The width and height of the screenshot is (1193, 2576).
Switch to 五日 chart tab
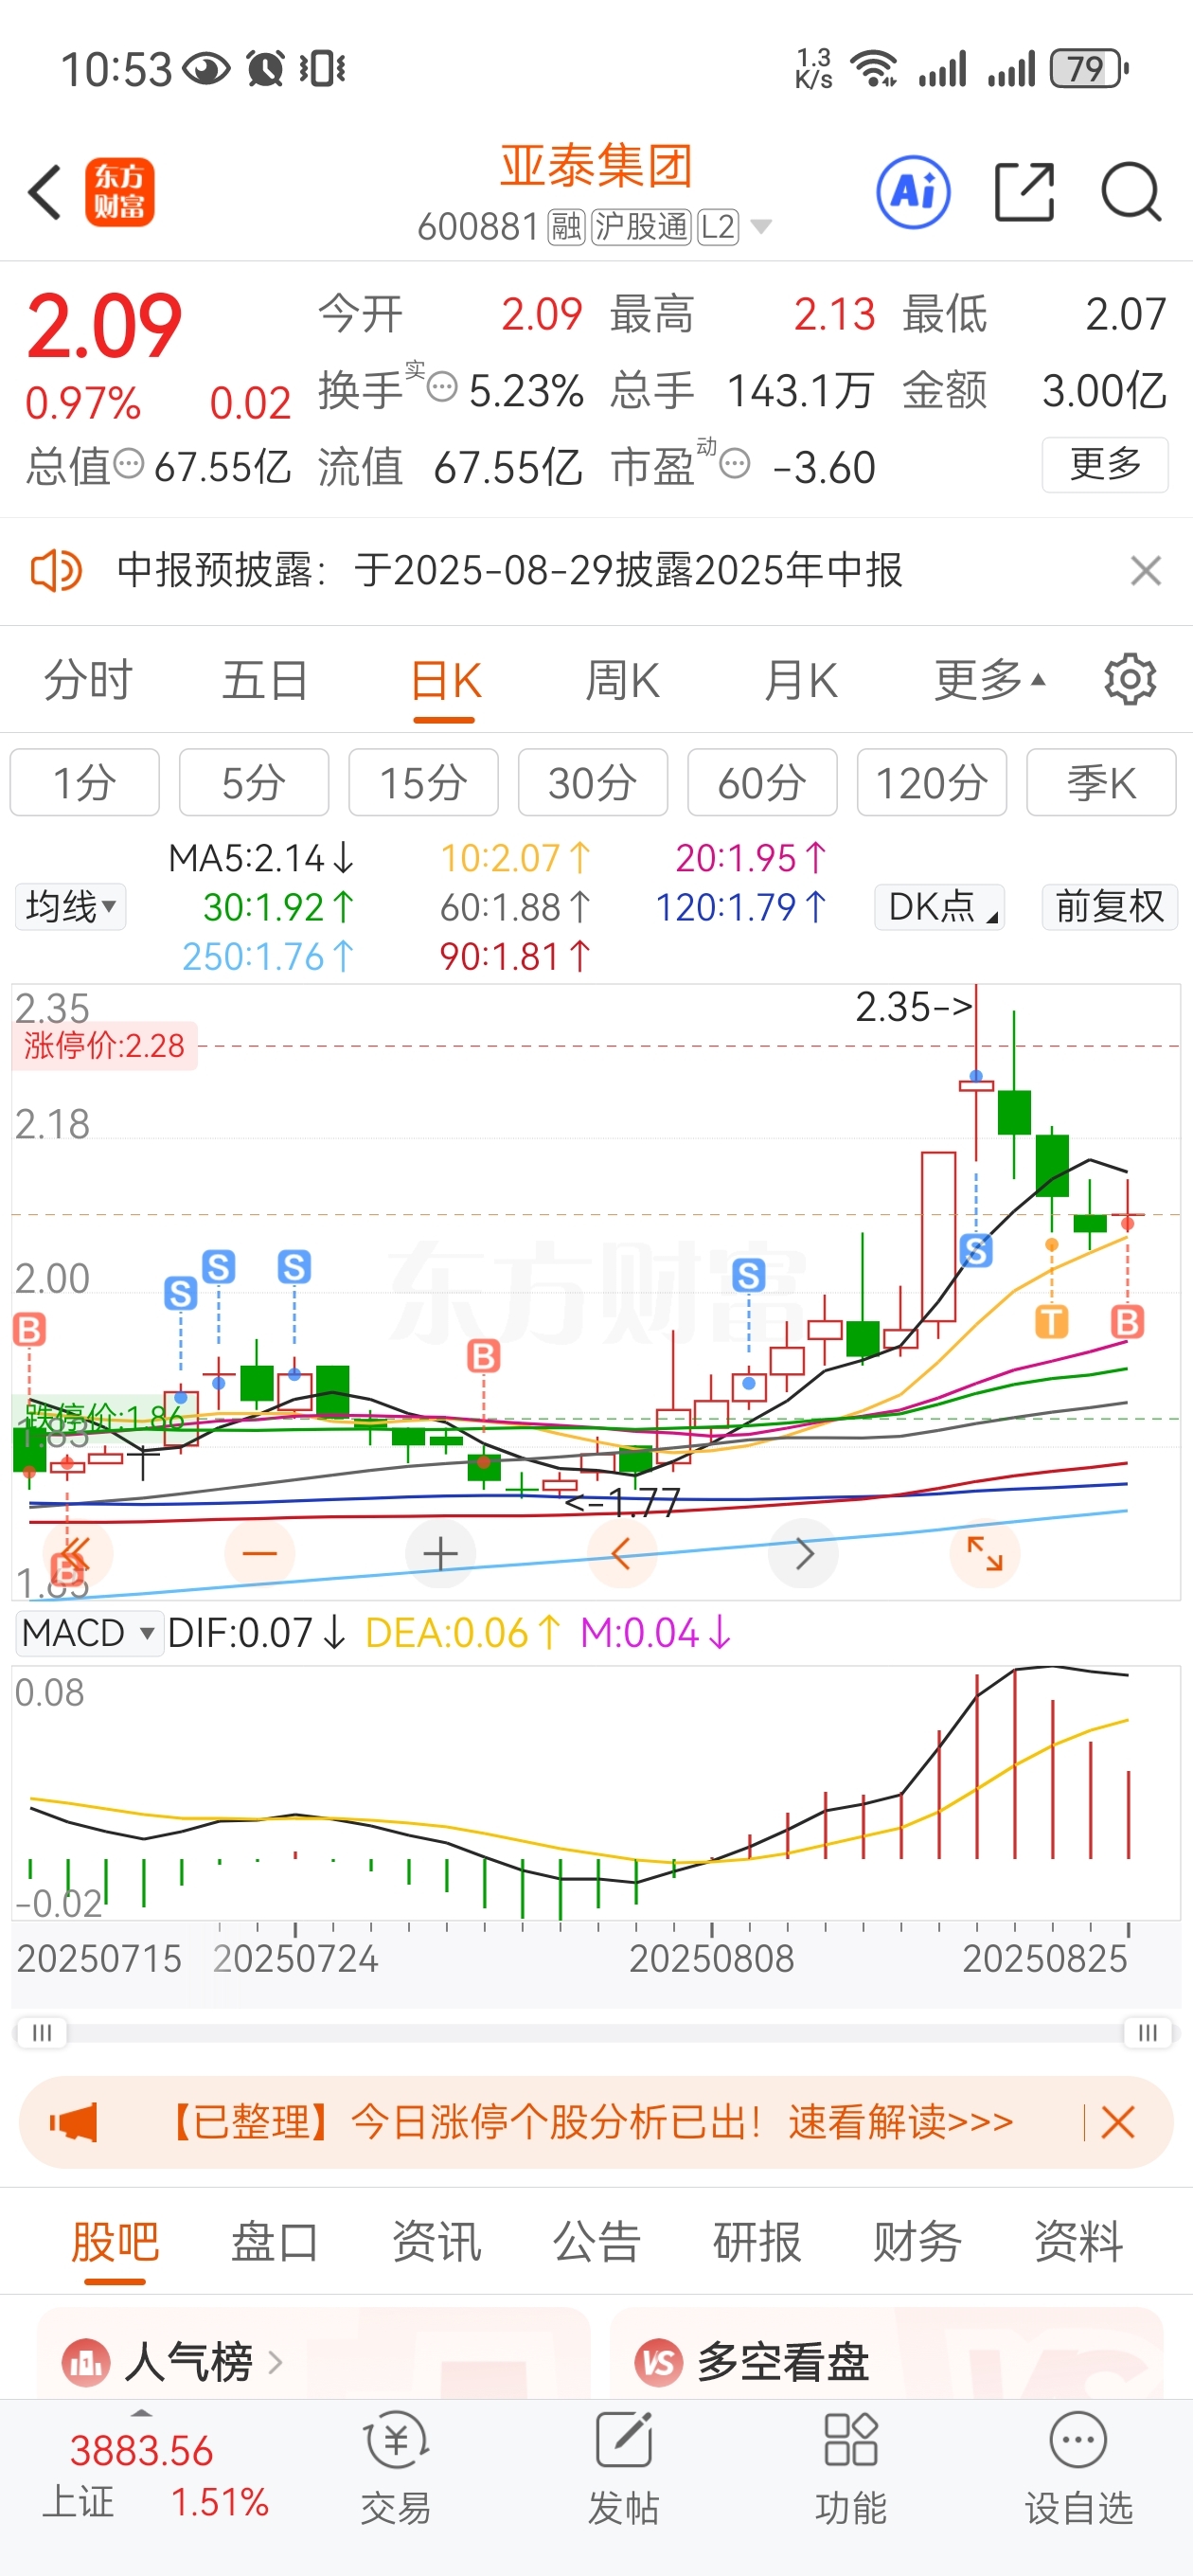point(264,680)
